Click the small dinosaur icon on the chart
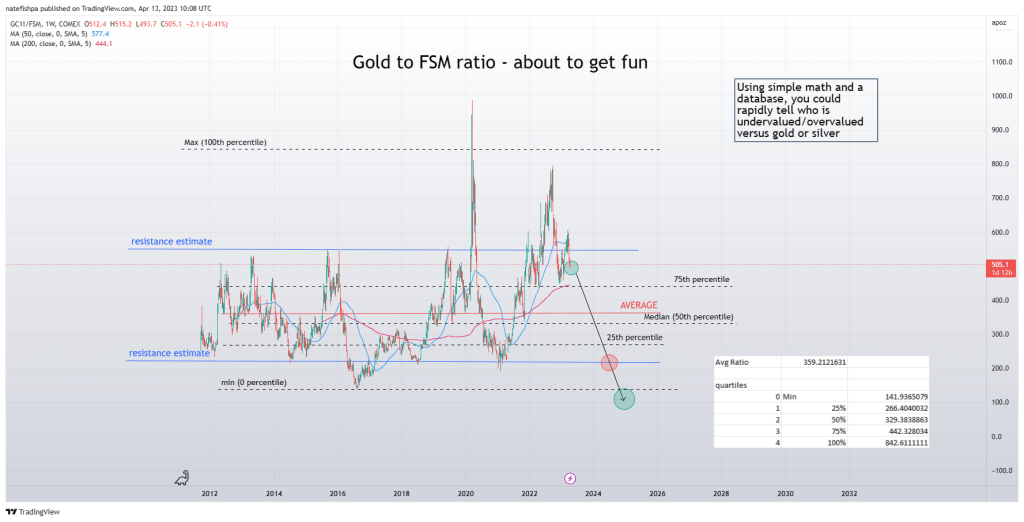Viewport: 1024px width, 522px height. 182,479
